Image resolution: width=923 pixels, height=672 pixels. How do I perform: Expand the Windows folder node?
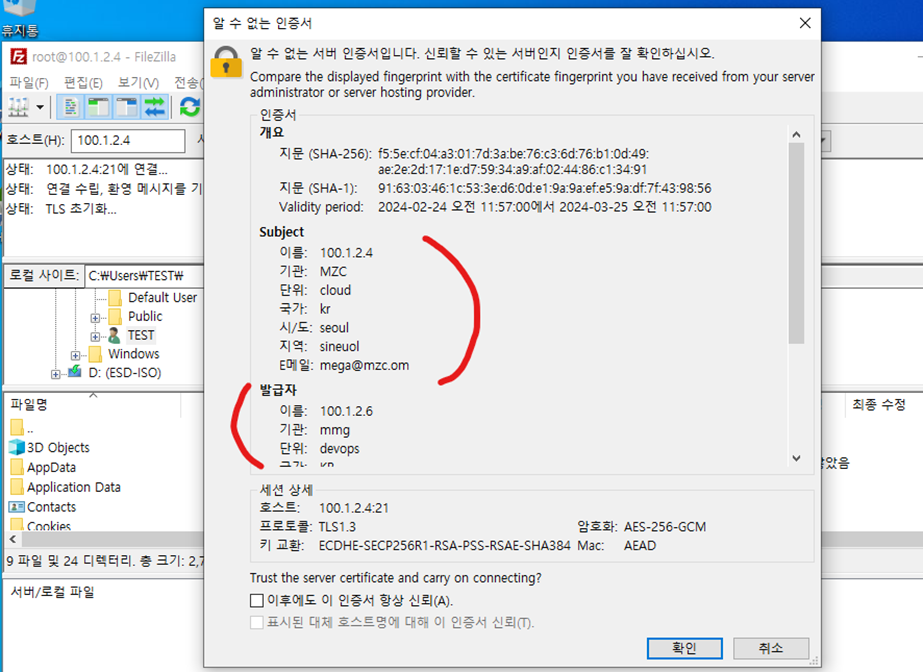tap(75, 355)
